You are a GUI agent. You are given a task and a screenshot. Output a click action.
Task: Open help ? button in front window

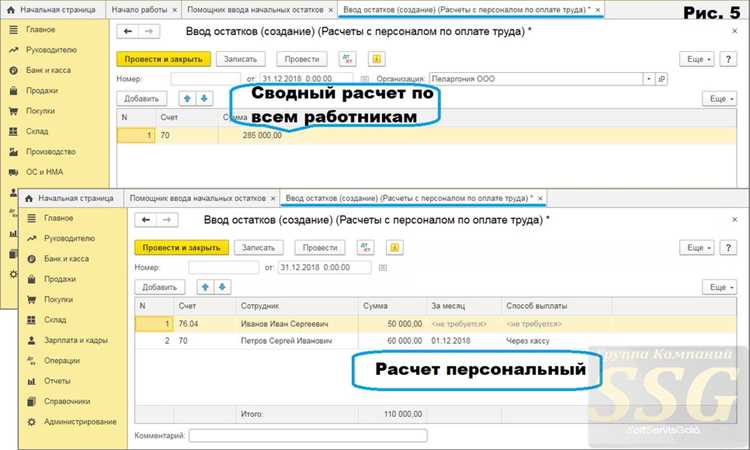pyautogui.click(x=728, y=247)
